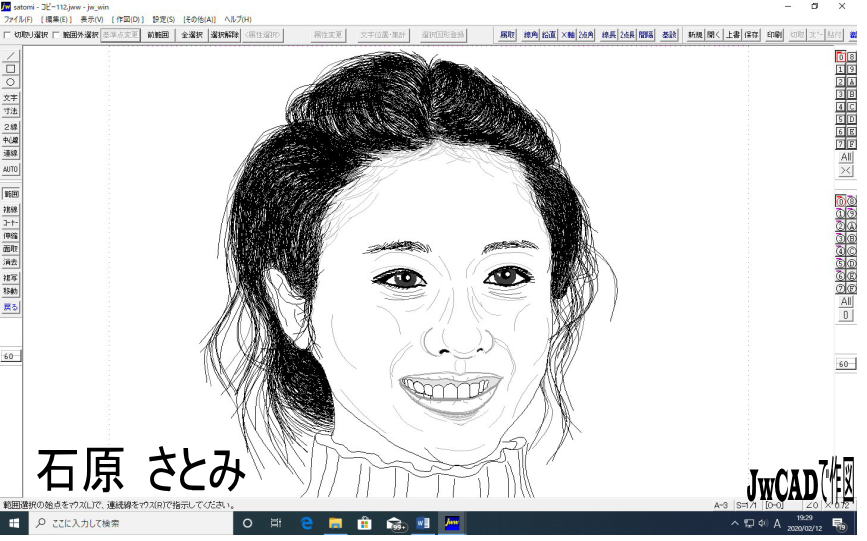Open the ヘルプ(H) menu
This screenshot has width=867, height=541.
(x=238, y=19)
